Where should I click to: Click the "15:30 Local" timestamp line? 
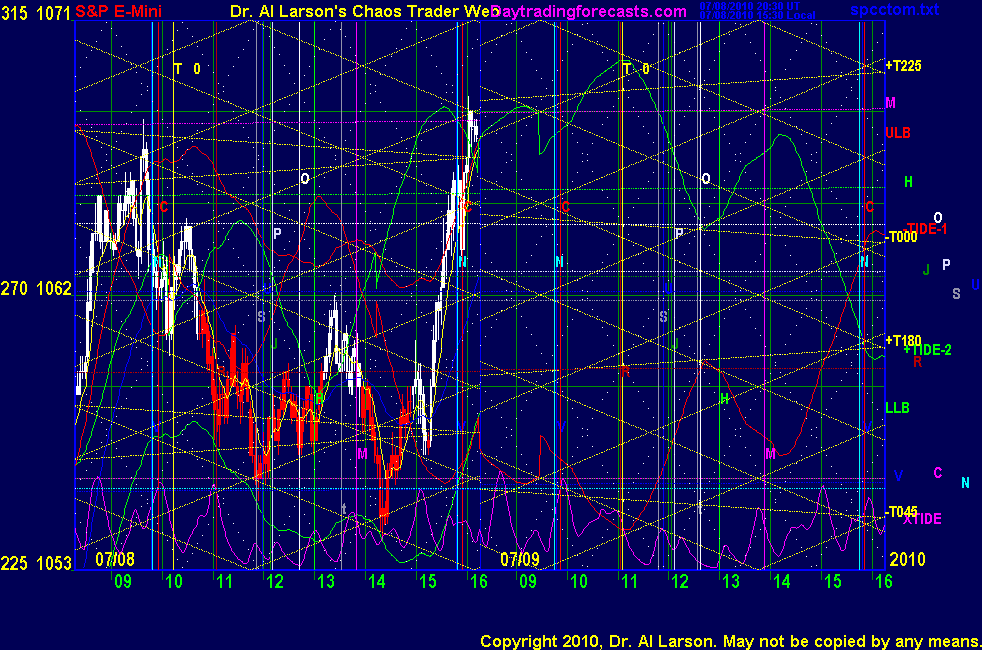pyautogui.click(x=757, y=15)
